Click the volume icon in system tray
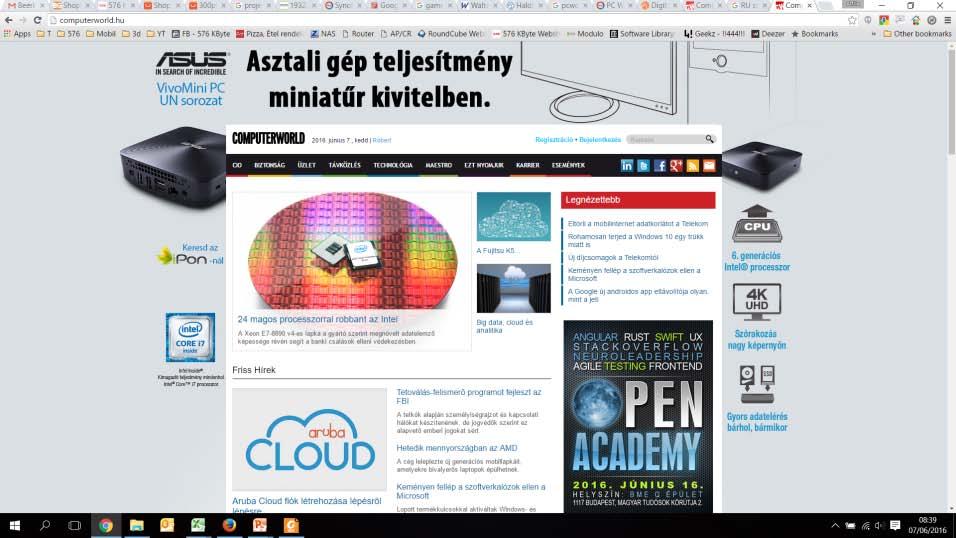The image size is (956, 538). [879, 525]
